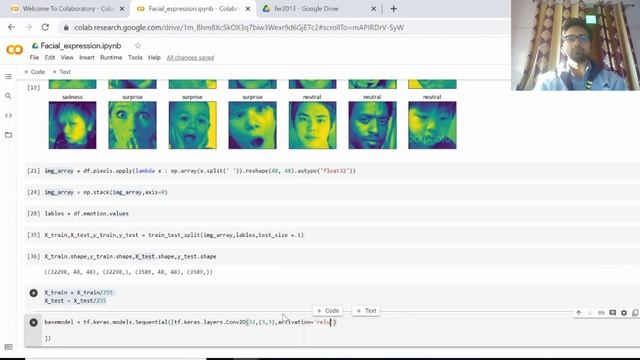The image size is (640, 360).
Task: Click the shapes output ((32298, 48, 48)...
Action: (x=129, y=272)
